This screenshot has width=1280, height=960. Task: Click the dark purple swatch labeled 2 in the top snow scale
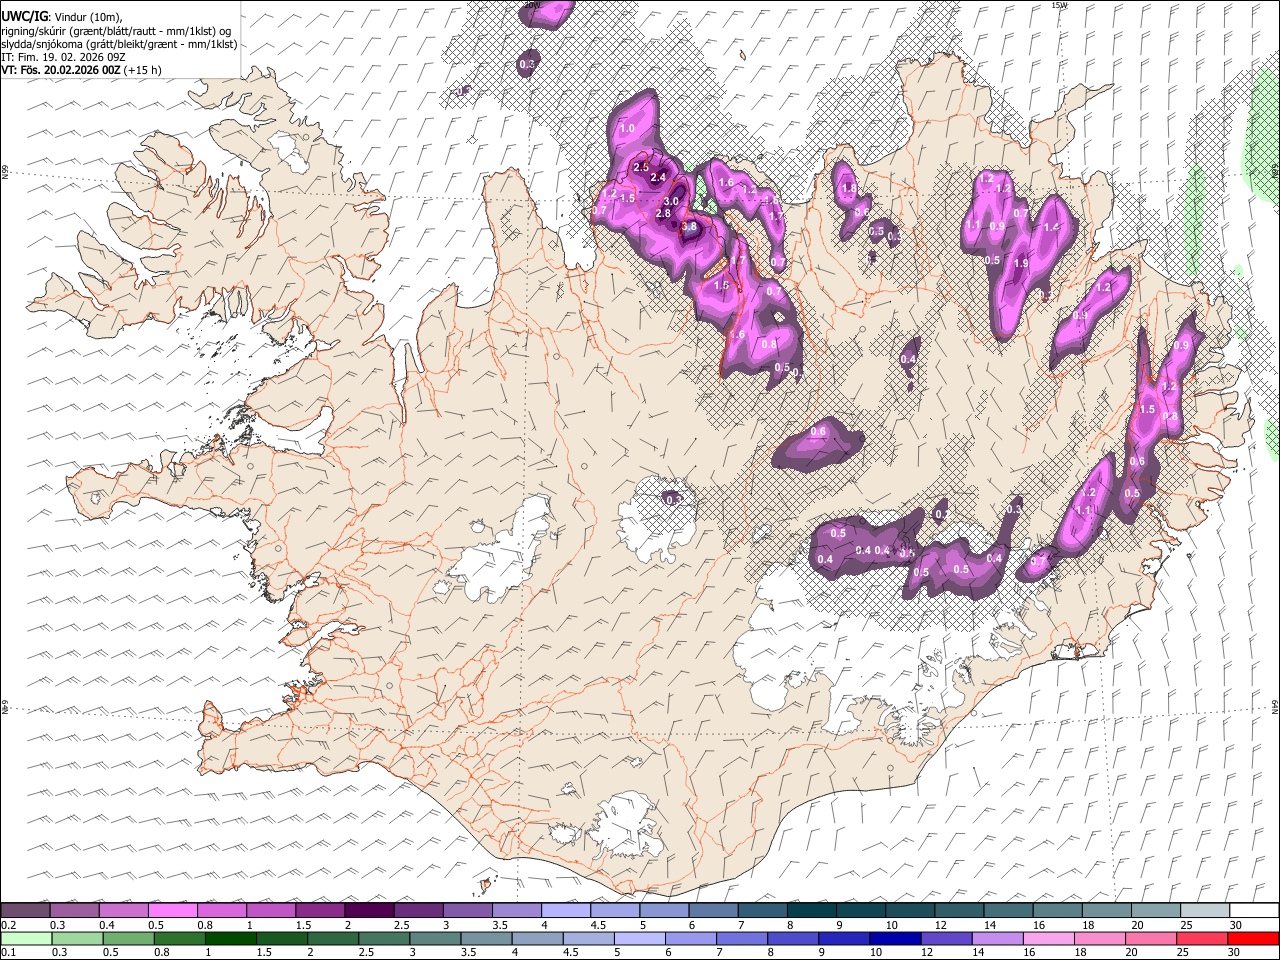pos(369,910)
